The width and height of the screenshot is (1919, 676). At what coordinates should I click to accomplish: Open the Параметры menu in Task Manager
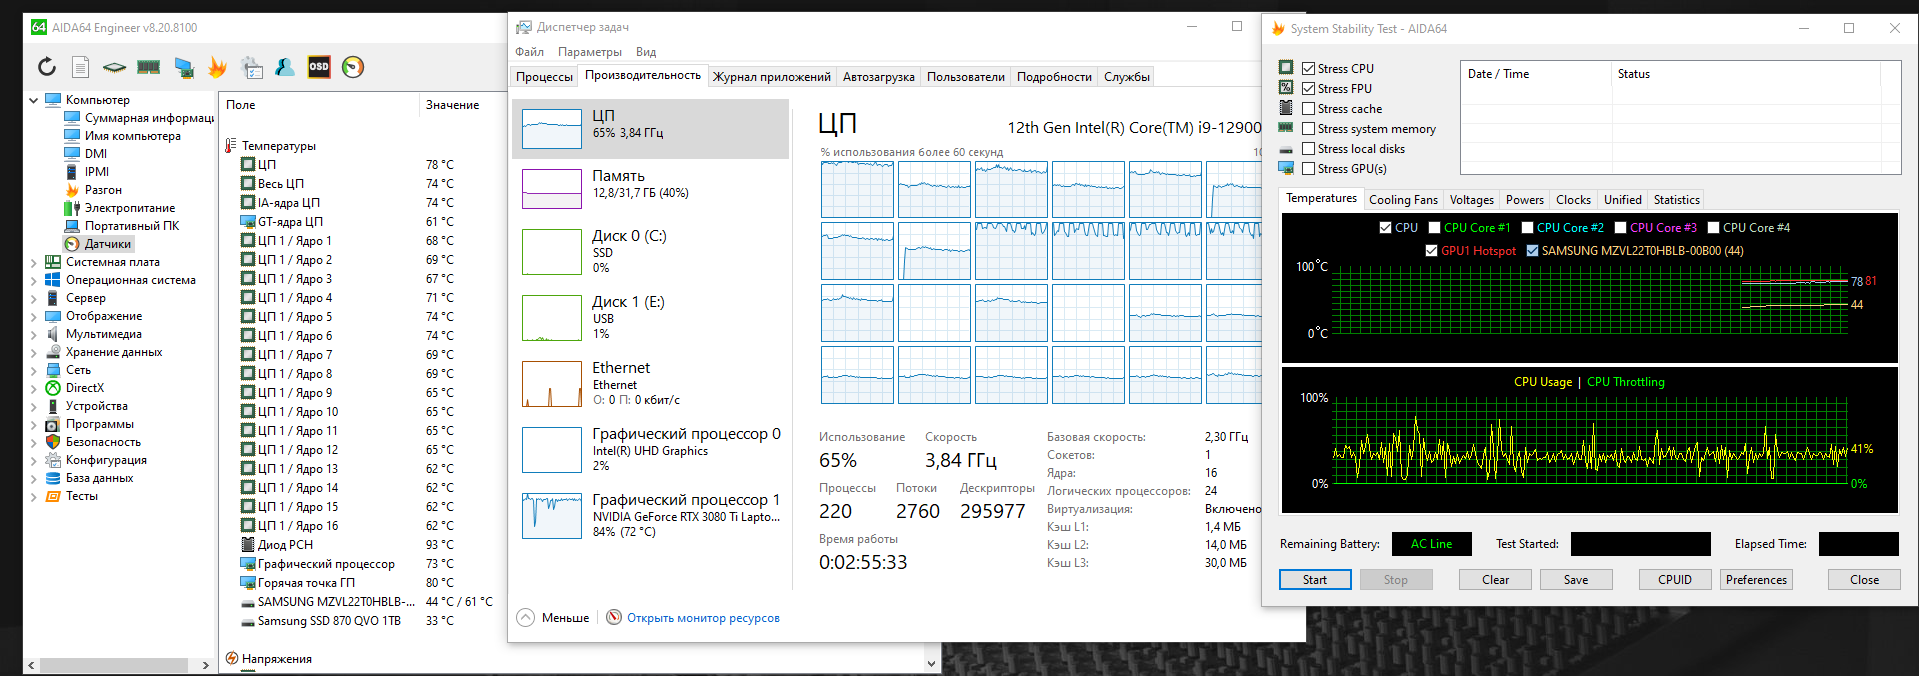[x=590, y=52]
